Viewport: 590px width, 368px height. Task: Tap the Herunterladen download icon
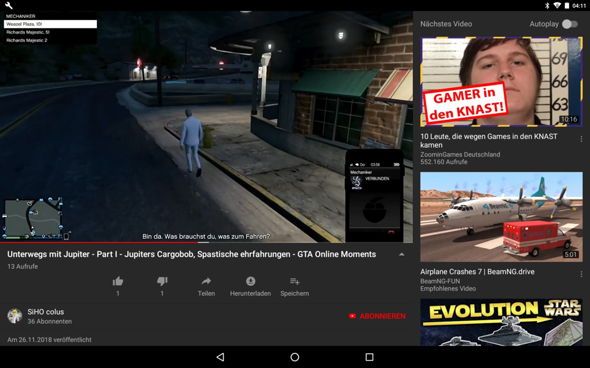coord(251,281)
